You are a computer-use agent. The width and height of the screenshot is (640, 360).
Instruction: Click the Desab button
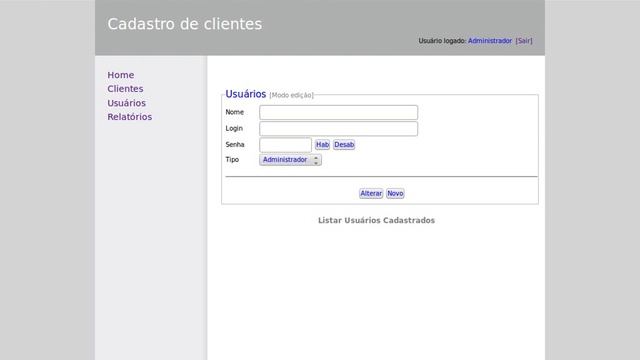344,144
